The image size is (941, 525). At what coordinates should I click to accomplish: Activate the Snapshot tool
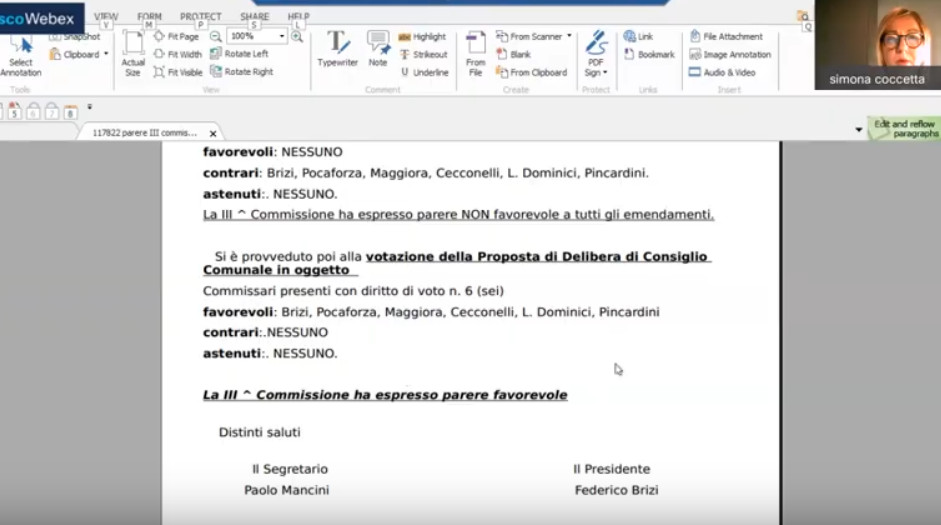coord(76,37)
